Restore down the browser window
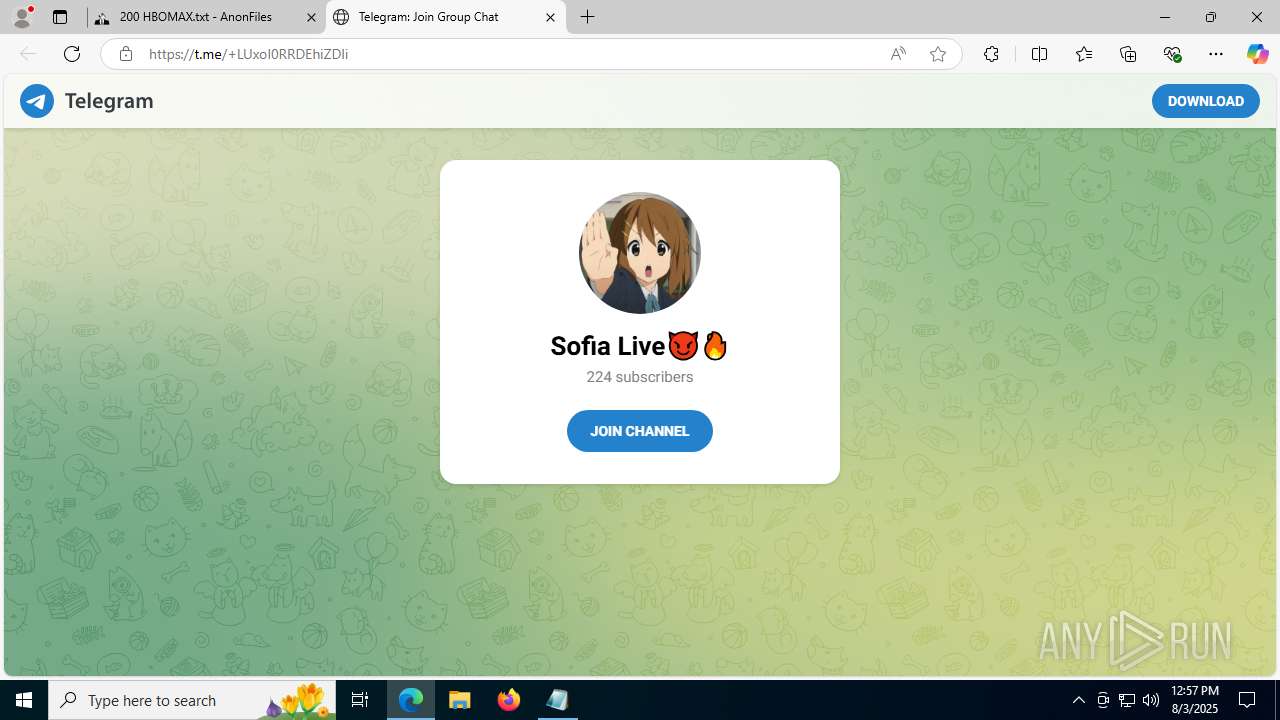The image size is (1280, 720). [1211, 17]
